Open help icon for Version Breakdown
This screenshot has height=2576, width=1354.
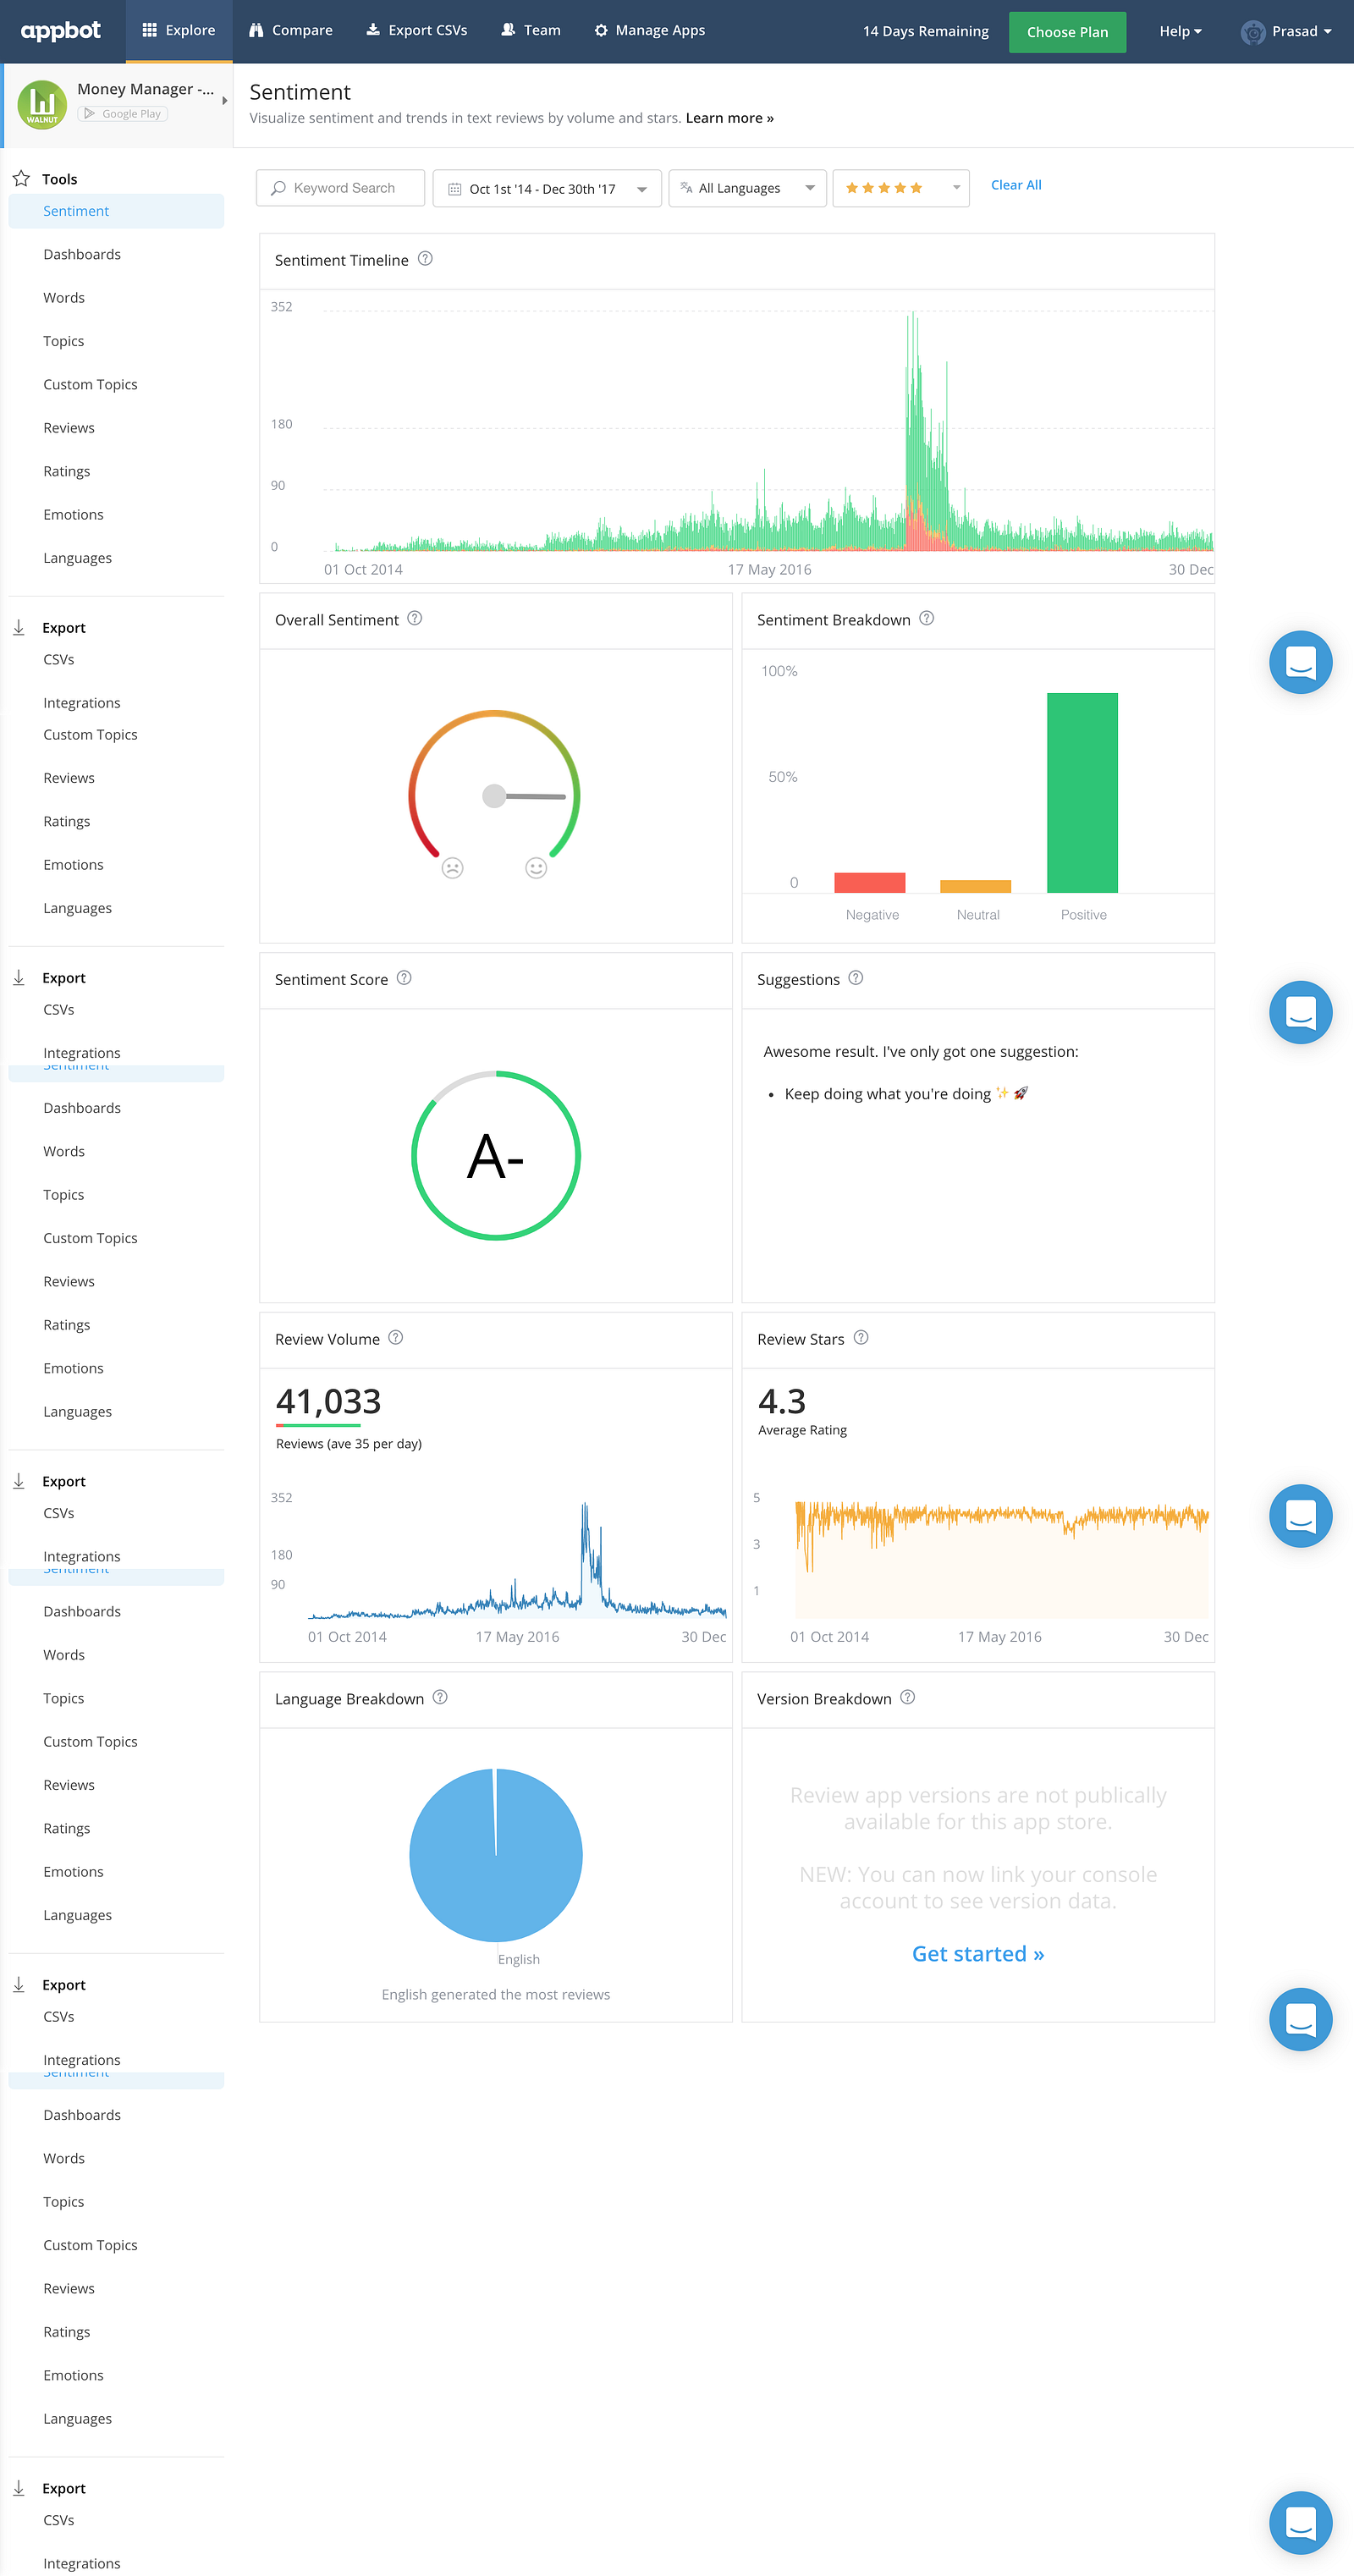point(908,1698)
